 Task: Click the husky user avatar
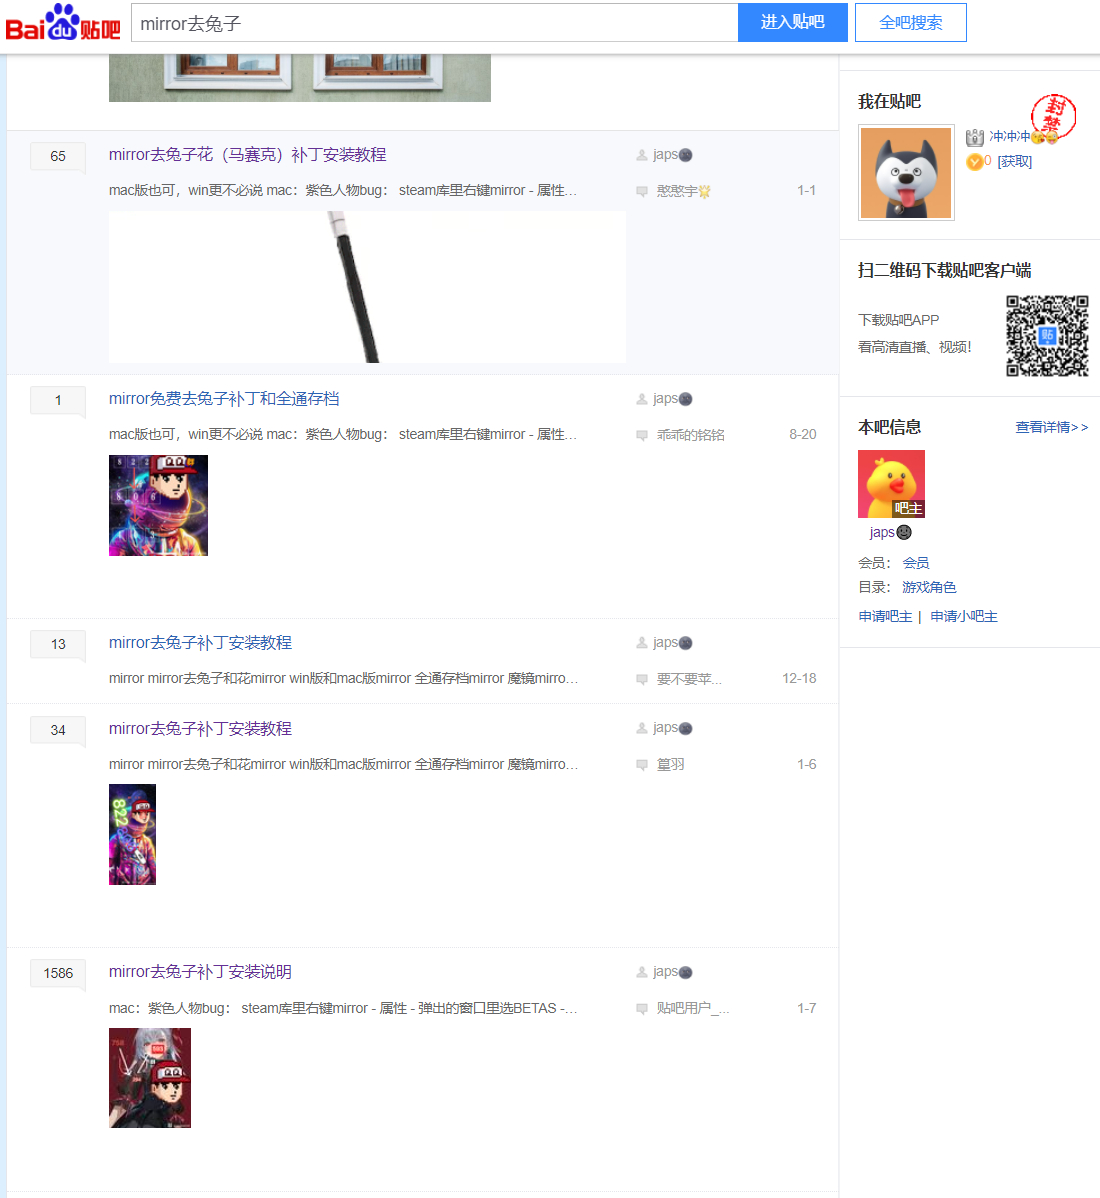(x=906, y=173)
